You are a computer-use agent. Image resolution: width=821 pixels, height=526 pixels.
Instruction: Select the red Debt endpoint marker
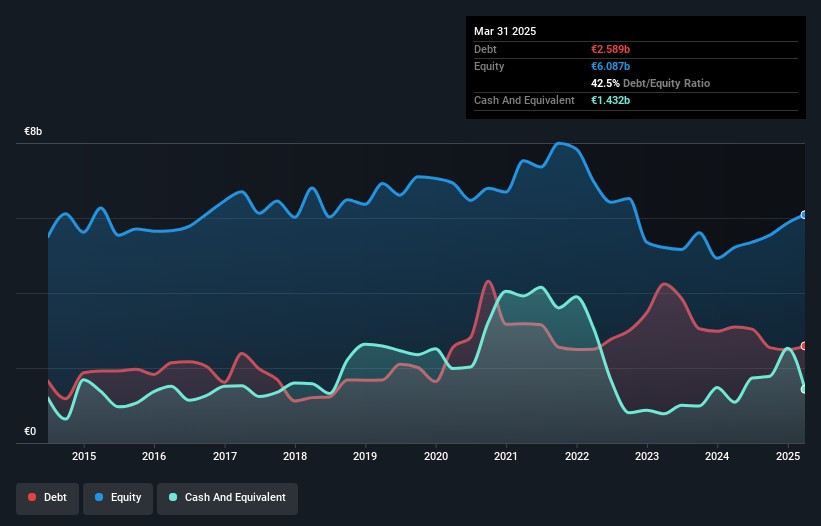coord(803,346)
